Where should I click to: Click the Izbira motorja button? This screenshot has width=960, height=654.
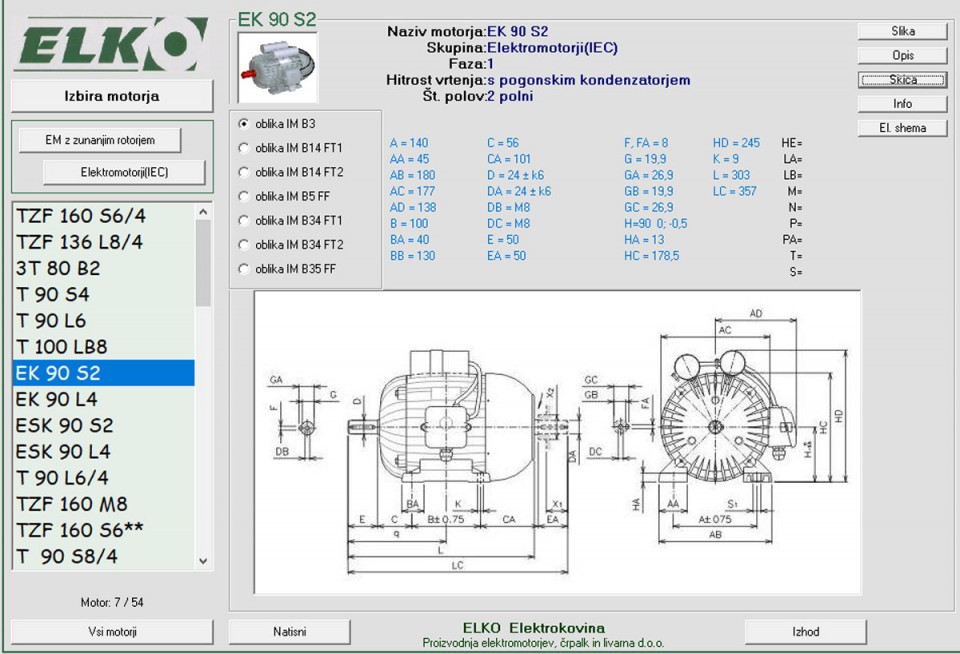tap(112, 96)
